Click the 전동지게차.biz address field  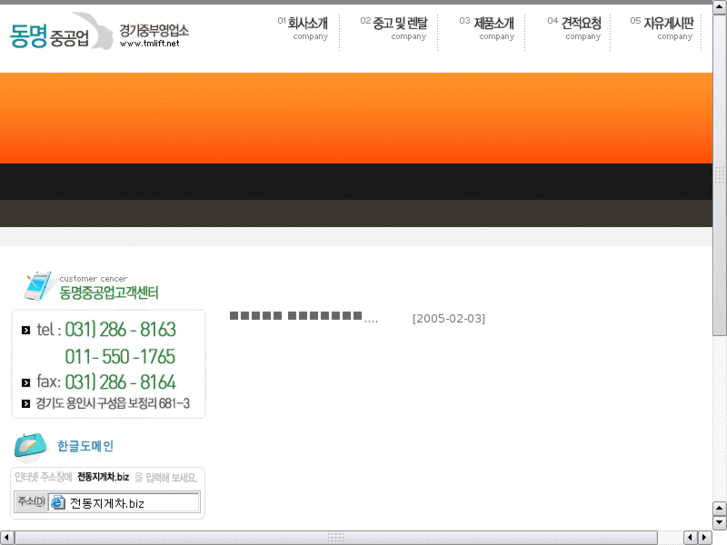click(124, 502)
